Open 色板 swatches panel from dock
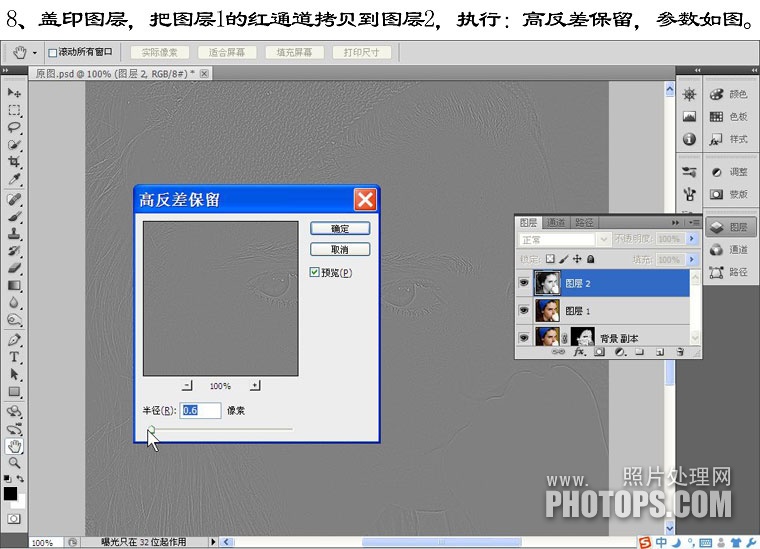760x549 pixels. point(729,116)
